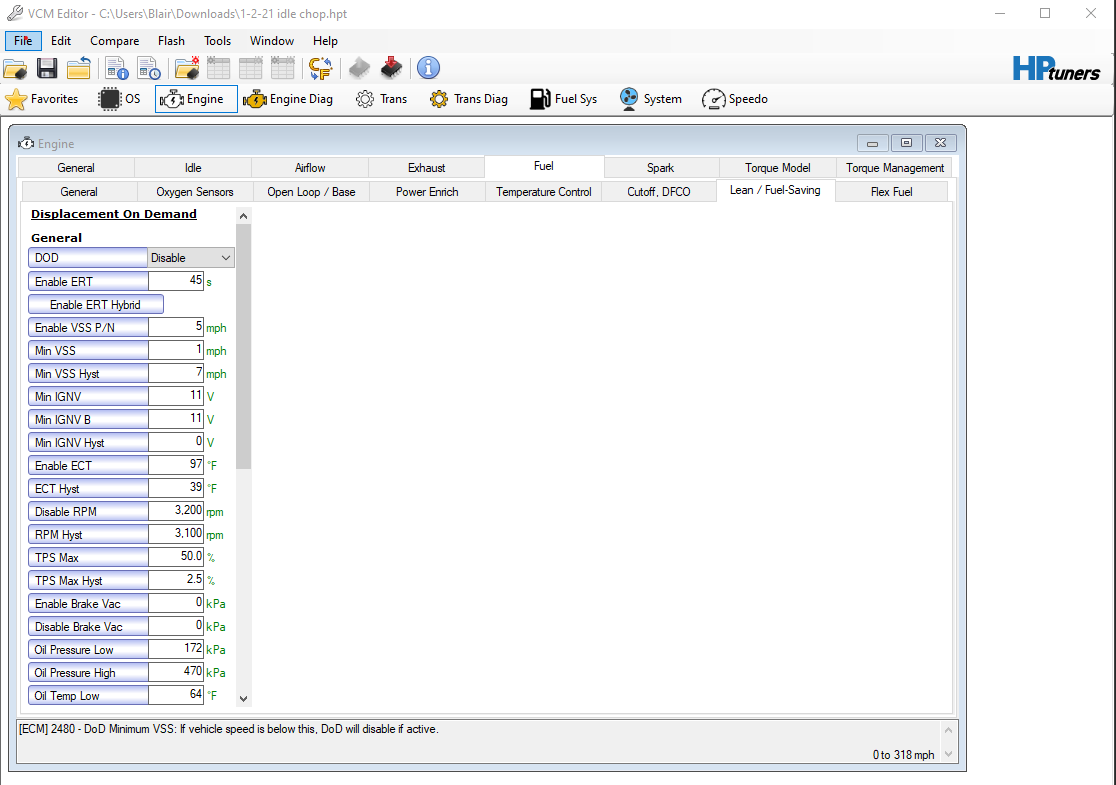Image resolution: width=1116 pixels, height=785 pixels.
Task: Click the save tune file floppy icon
Action: point(47,68)
